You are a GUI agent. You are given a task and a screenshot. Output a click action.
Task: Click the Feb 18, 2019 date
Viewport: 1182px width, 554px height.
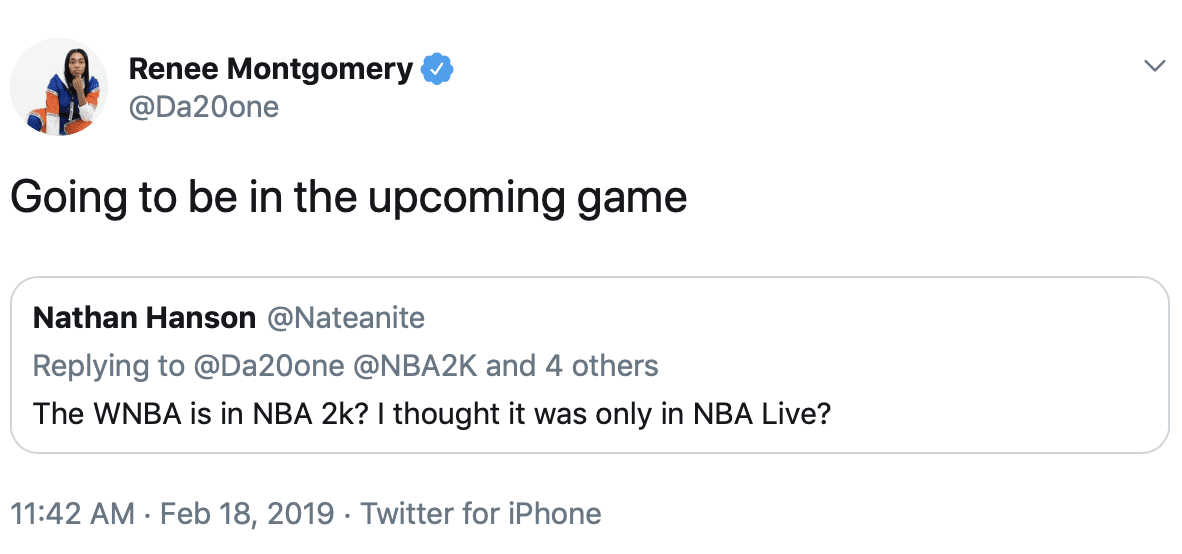click(246, 514)
